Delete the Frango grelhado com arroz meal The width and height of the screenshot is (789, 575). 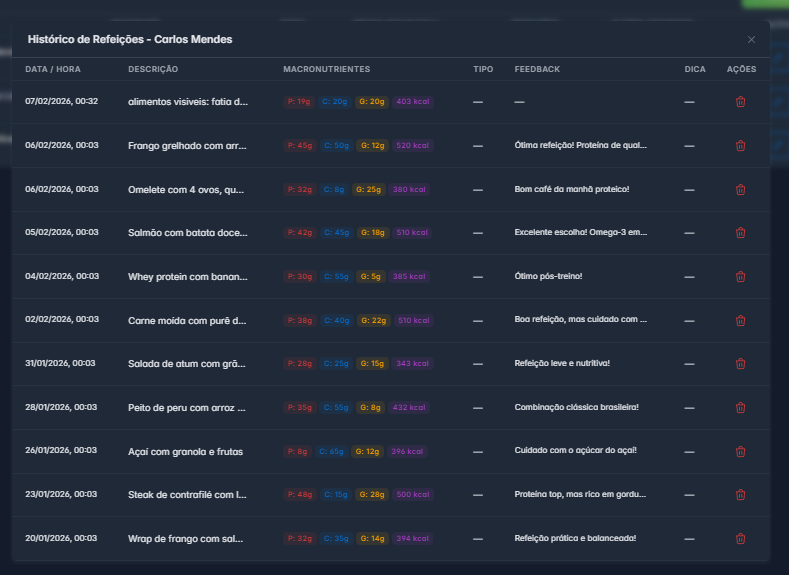click(740, 146)
